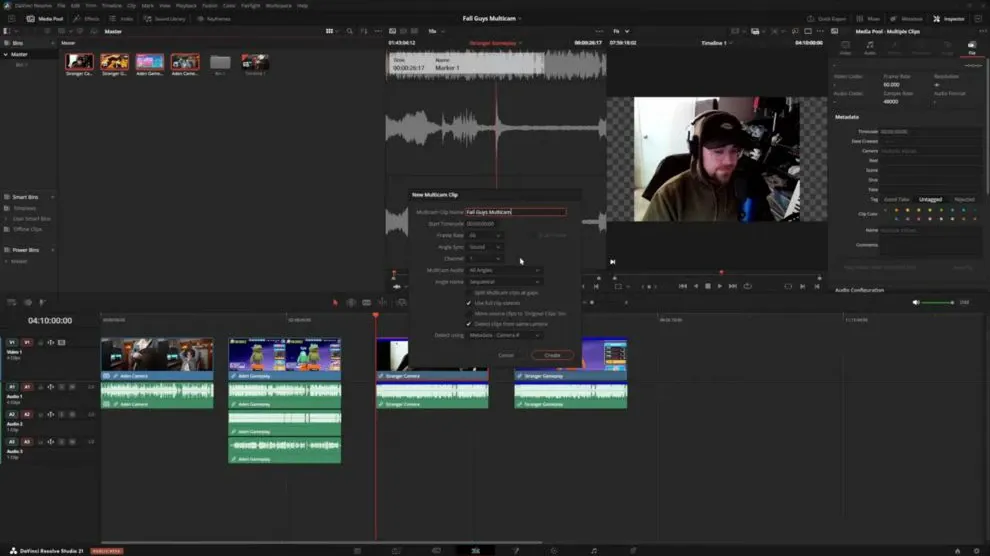Uncheck Detect clips from same camera
The width and height of the screenshot is (990, 556).
pyautogui.click(x=468, y=324)
